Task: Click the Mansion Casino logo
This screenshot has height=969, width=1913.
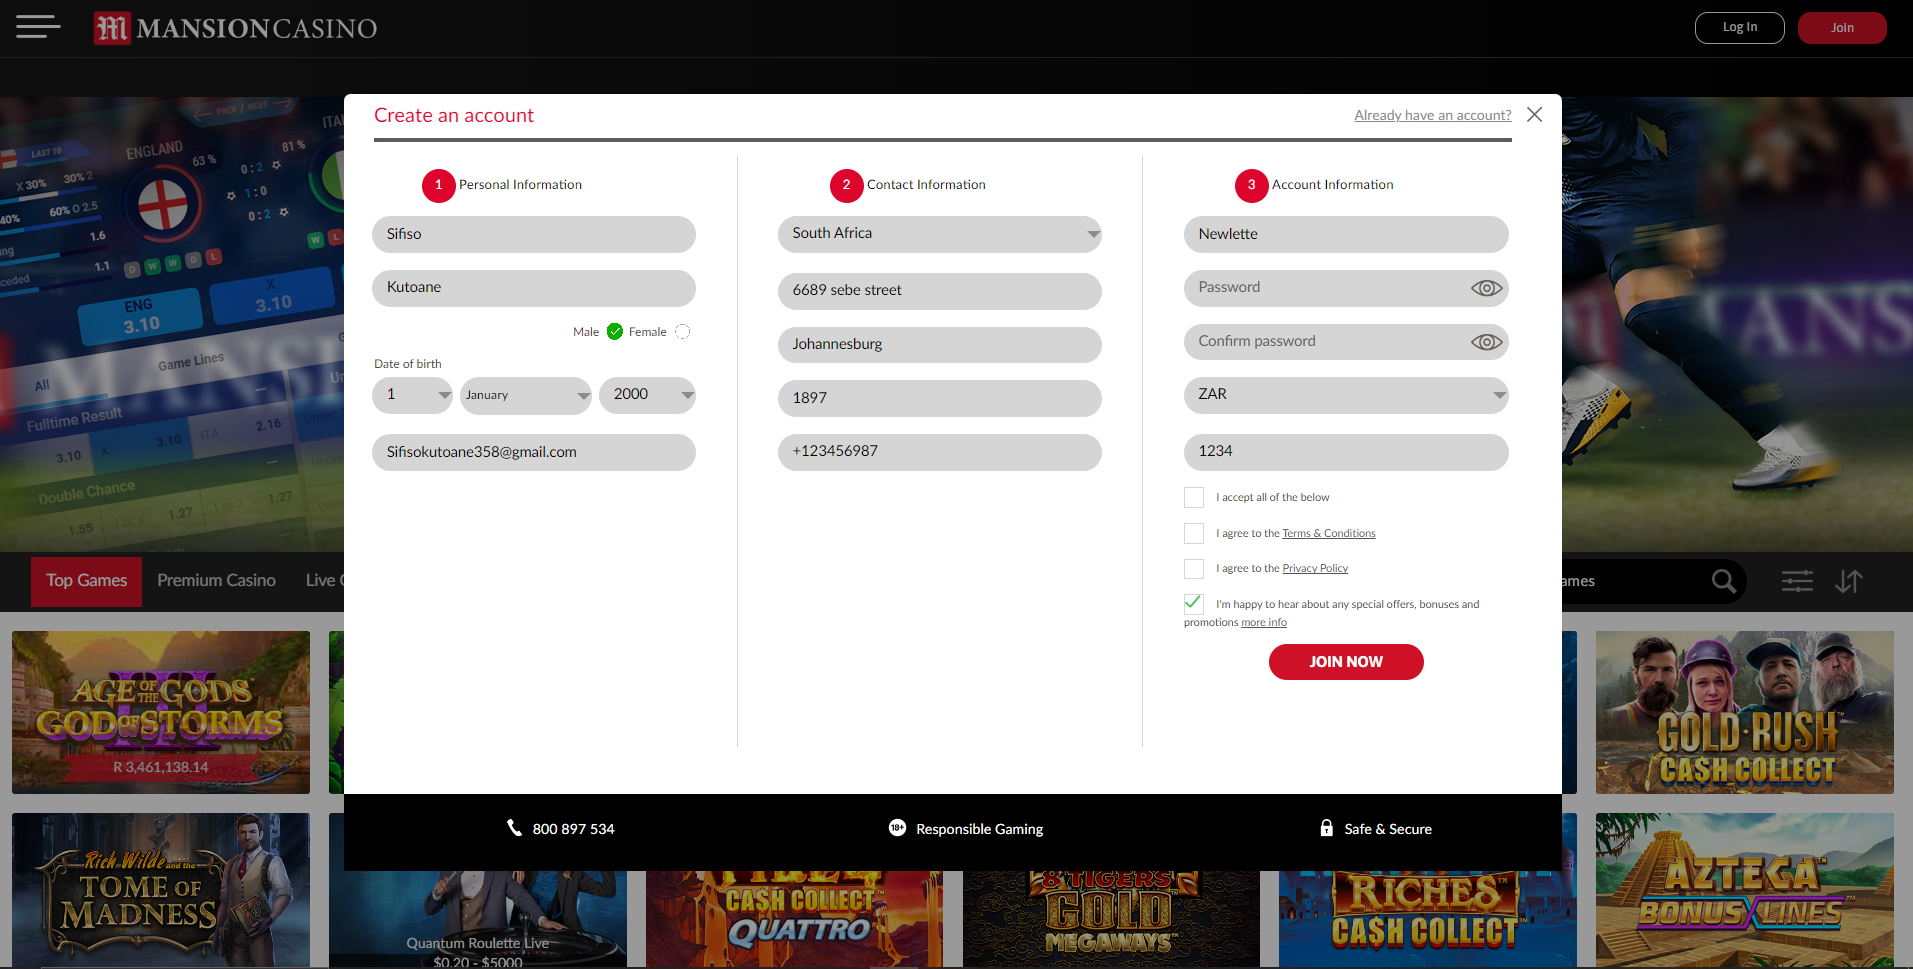Action: [236, 28]
